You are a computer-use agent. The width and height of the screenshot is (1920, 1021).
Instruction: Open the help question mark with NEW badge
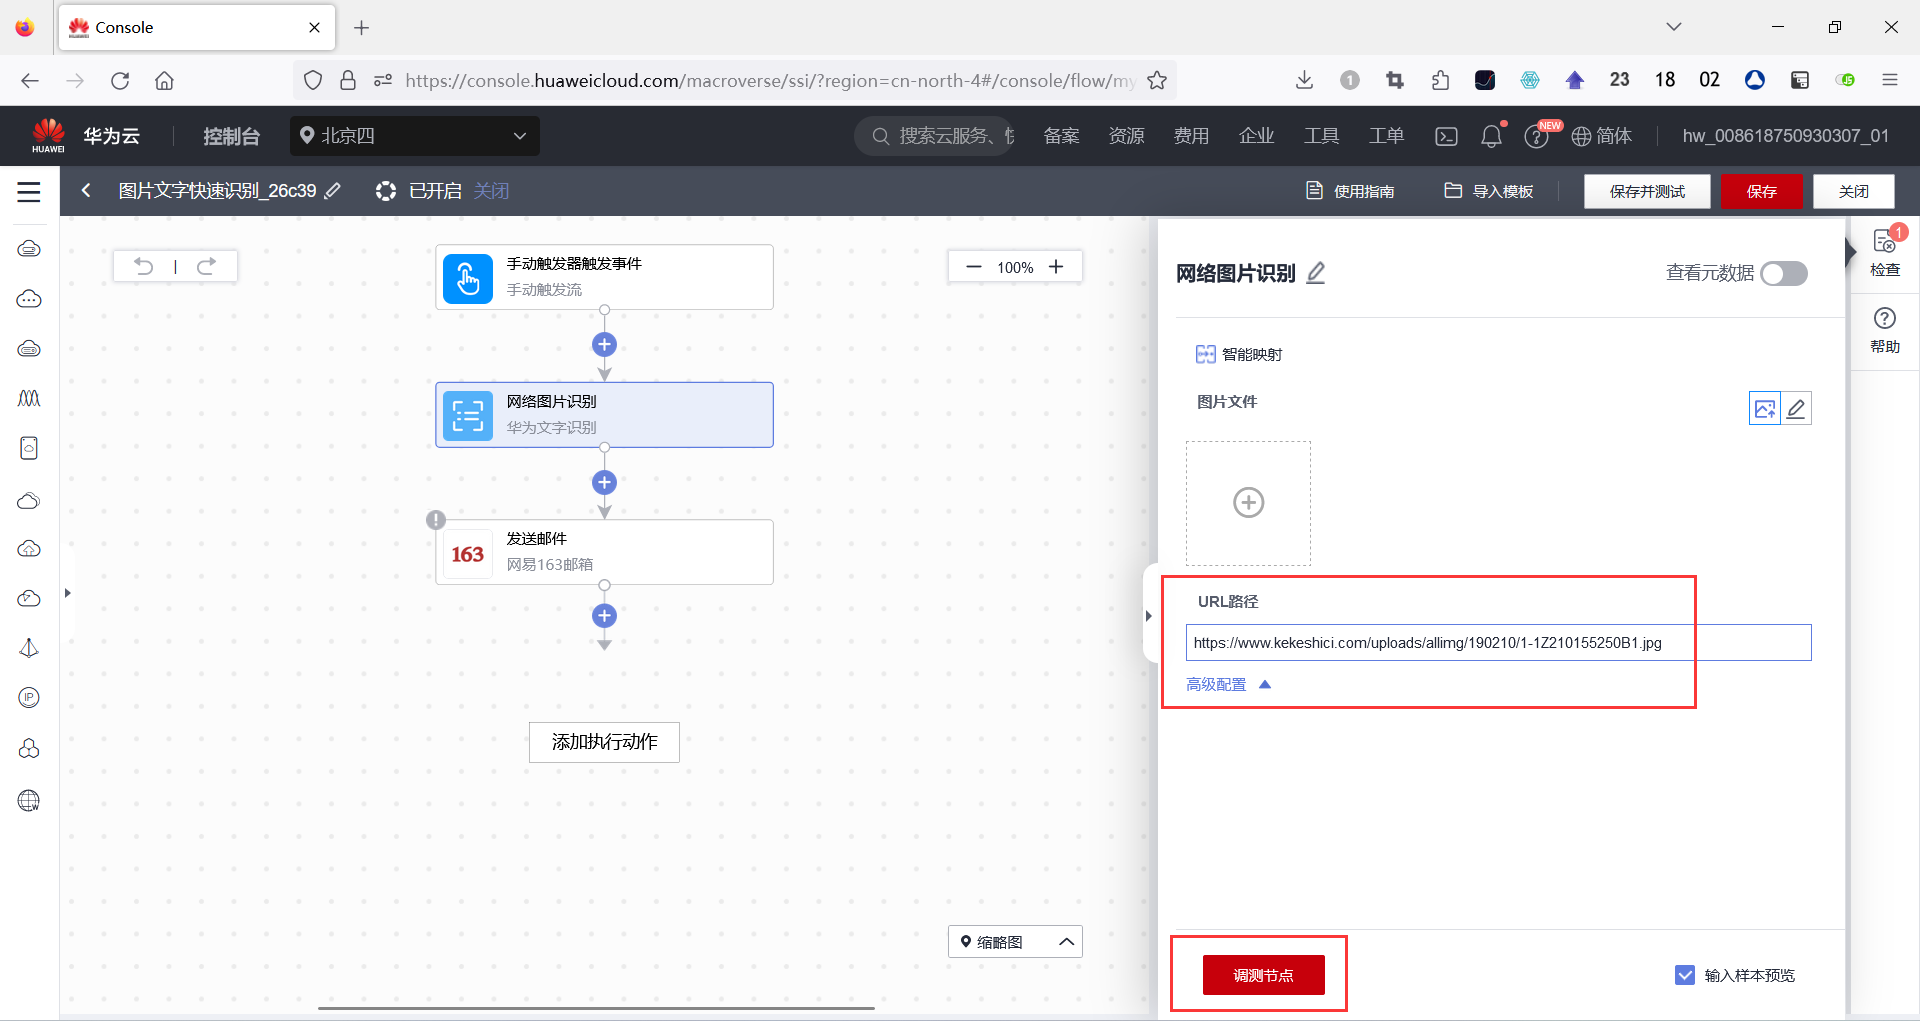pos(1537,136)
